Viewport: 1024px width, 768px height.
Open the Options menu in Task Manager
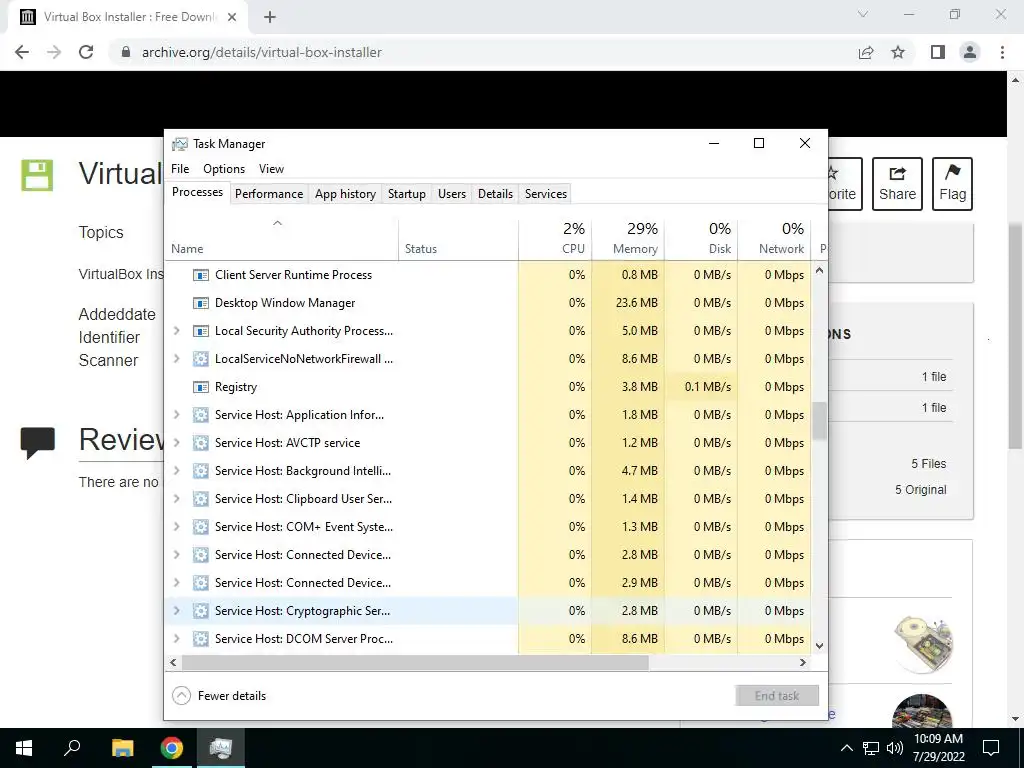pyautogui.click(x=224, y=169)
